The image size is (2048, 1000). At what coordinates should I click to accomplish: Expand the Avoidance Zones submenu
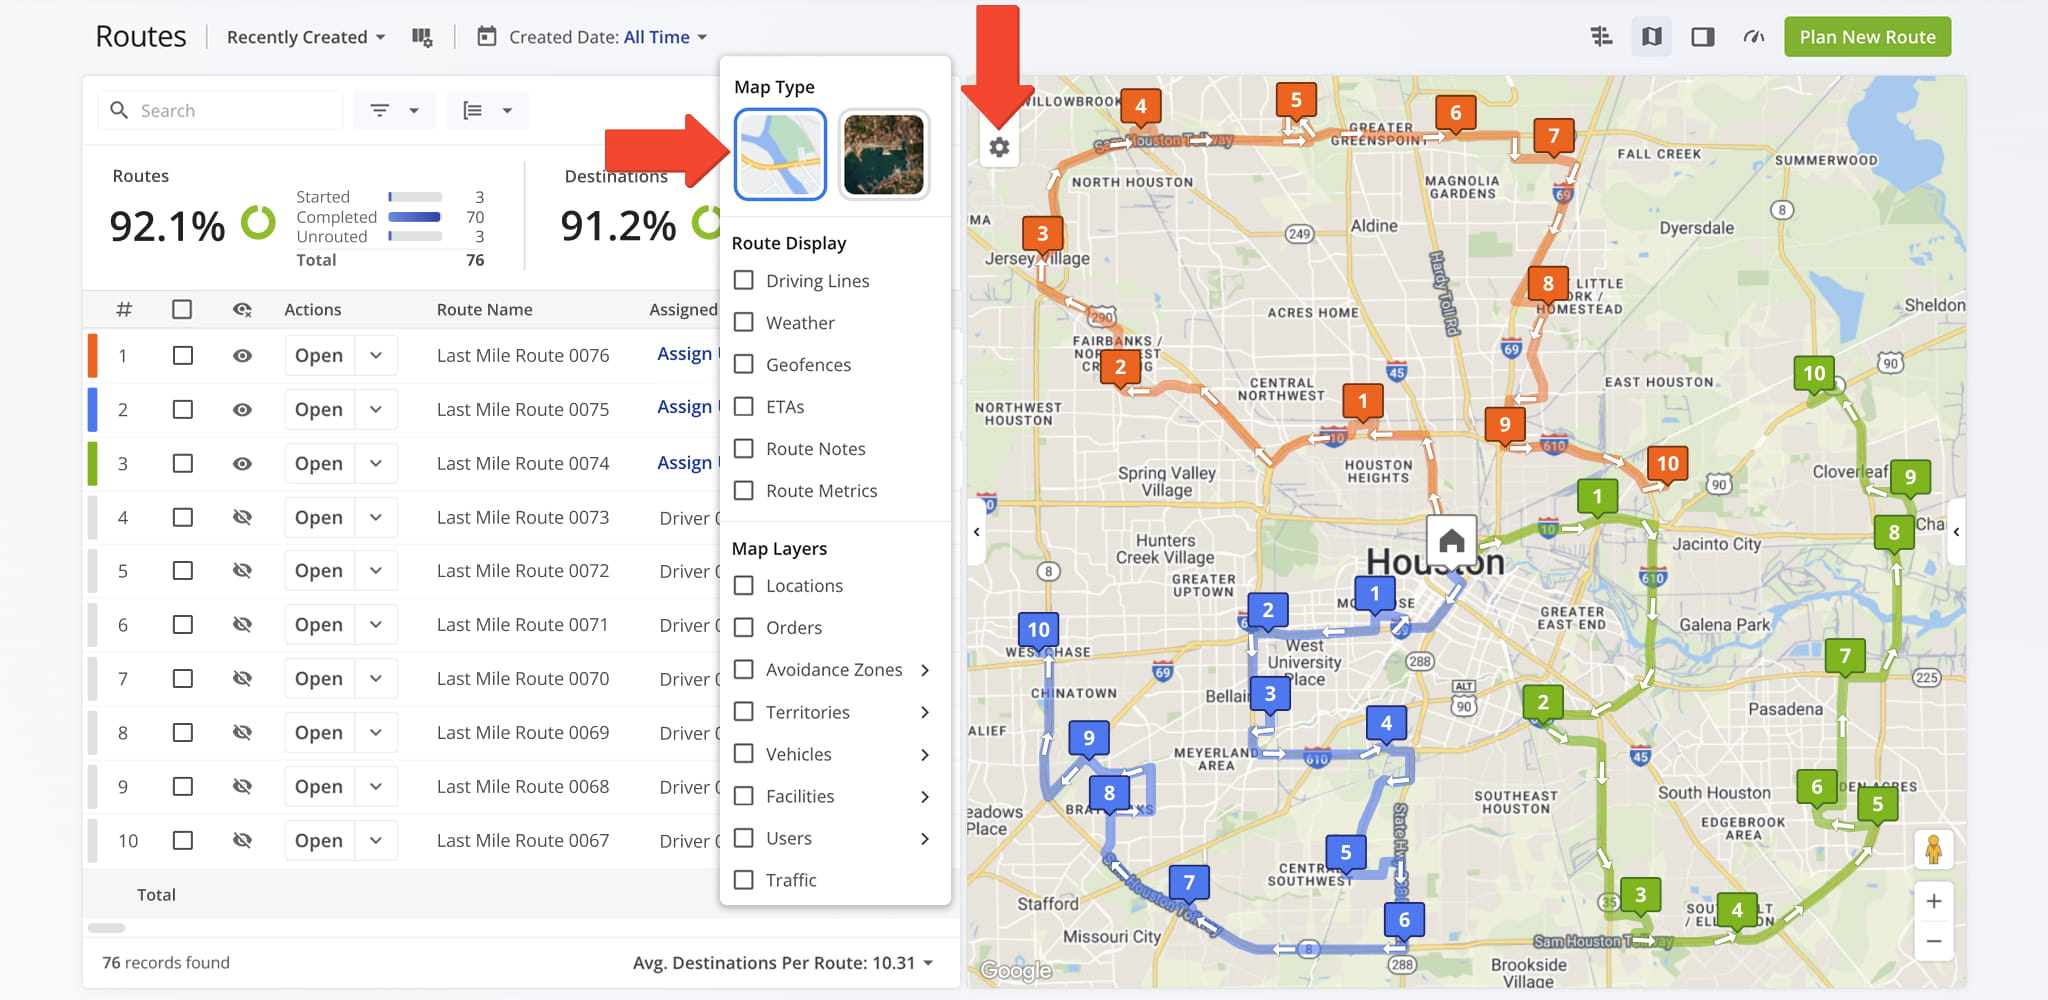(924, 670)
